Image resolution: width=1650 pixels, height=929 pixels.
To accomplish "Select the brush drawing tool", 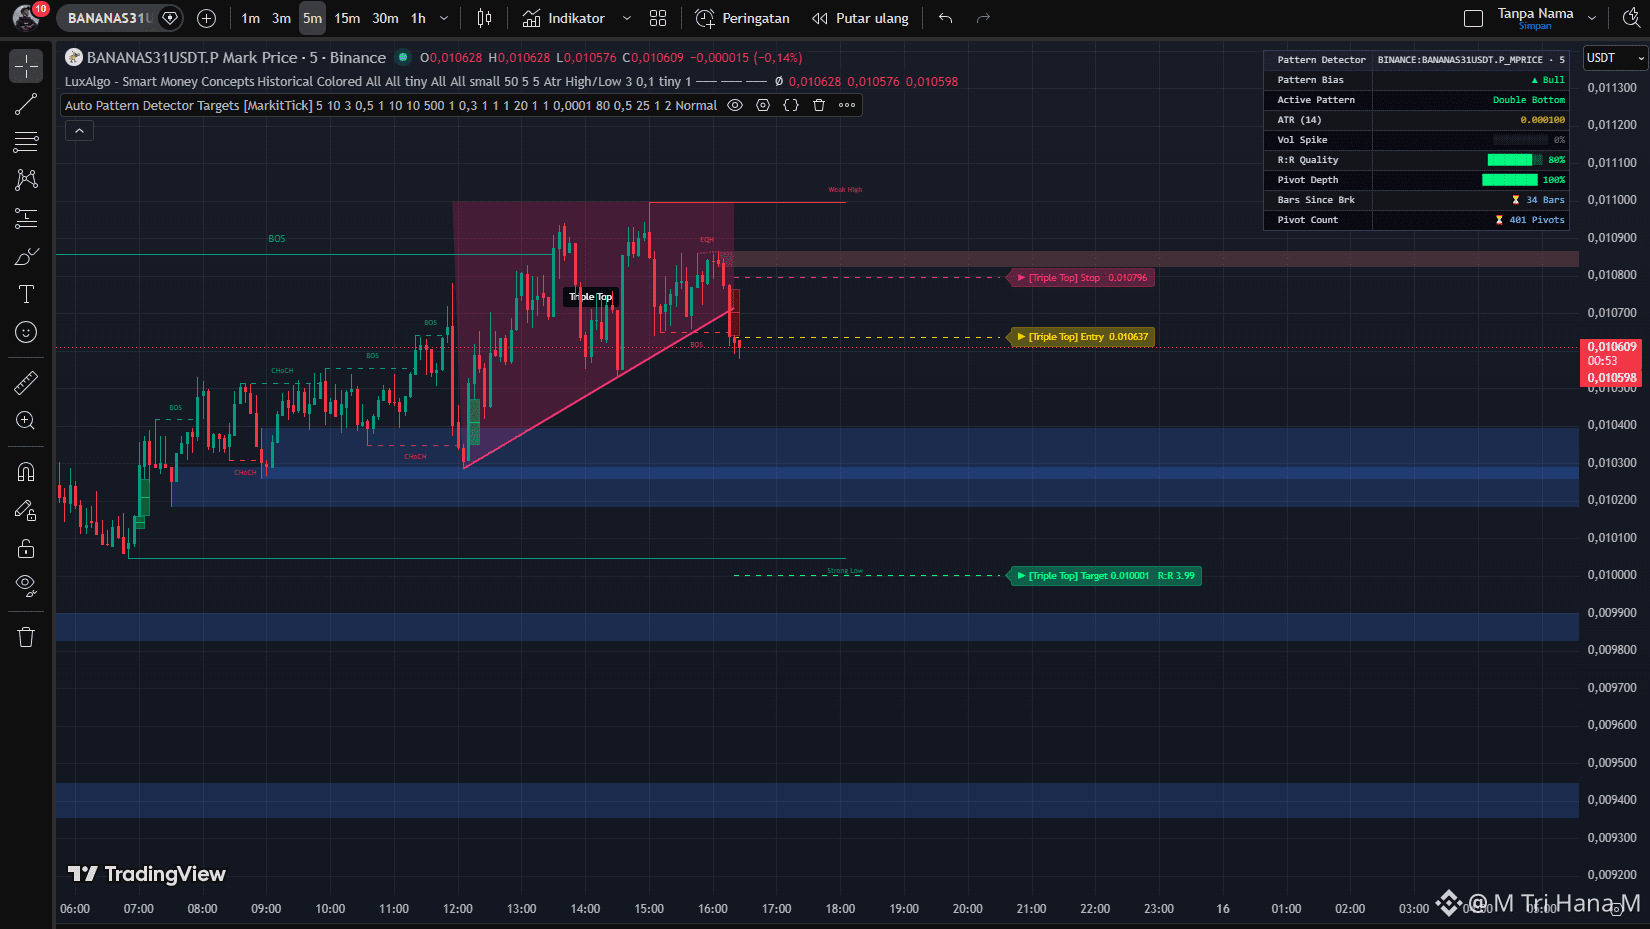I will click(x=26, y=256).
